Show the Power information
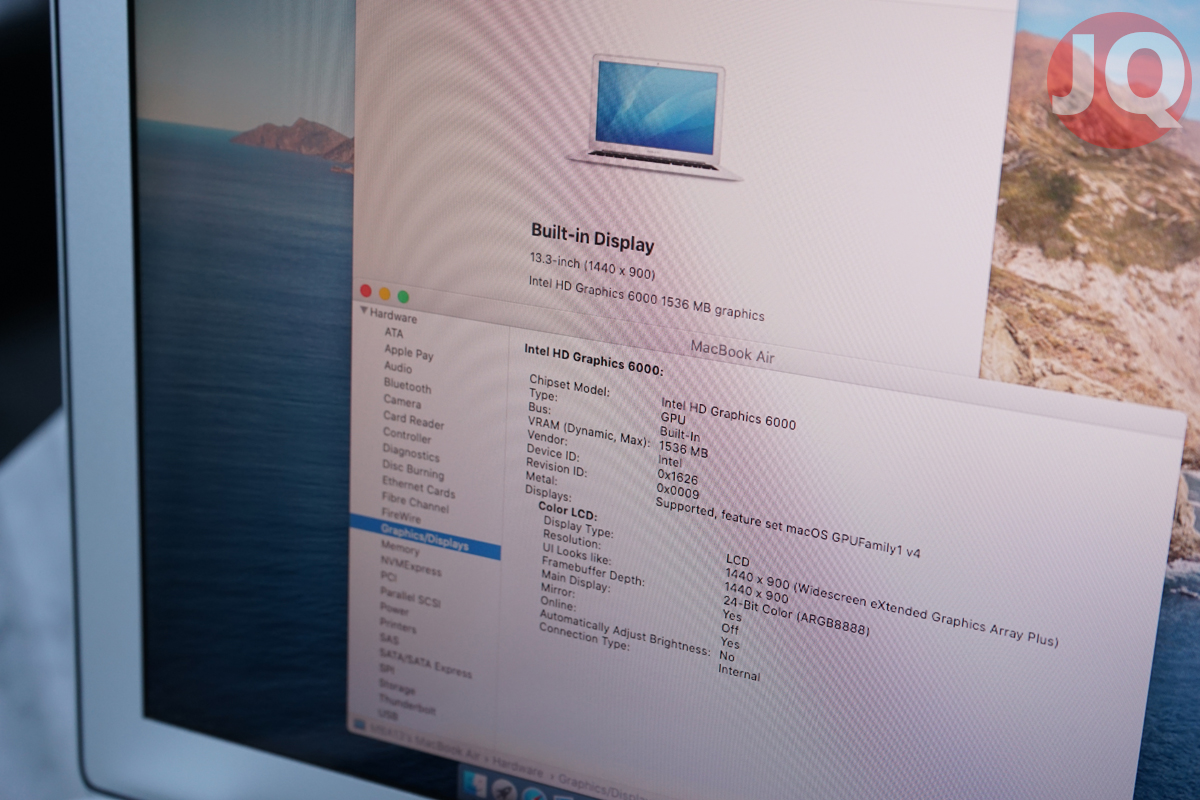Screen dimensions: 1200x800 (394, 610)
